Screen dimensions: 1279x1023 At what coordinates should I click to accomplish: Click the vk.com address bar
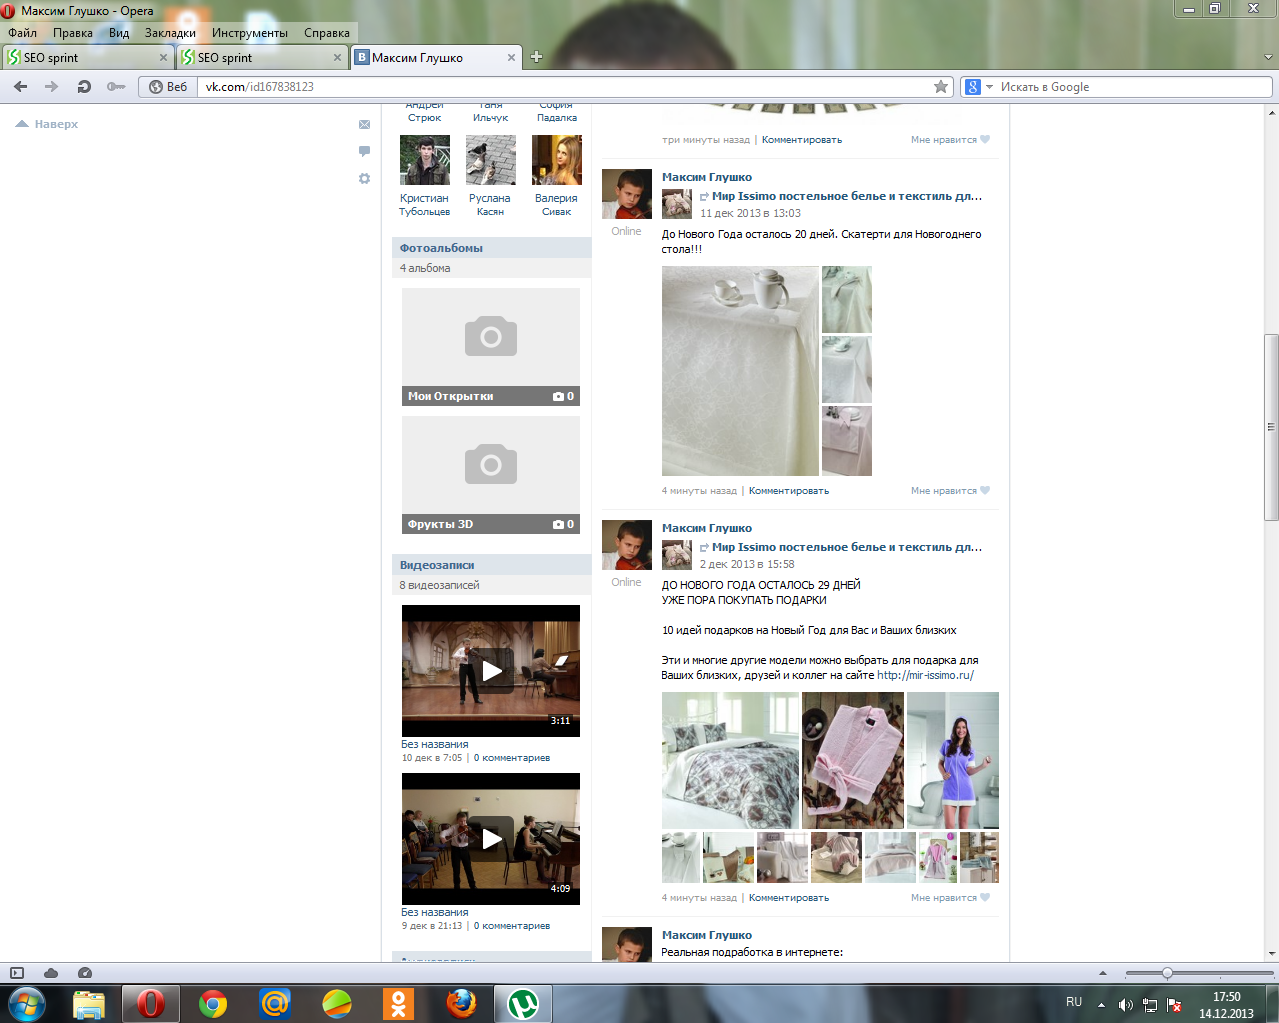(565, 87)
